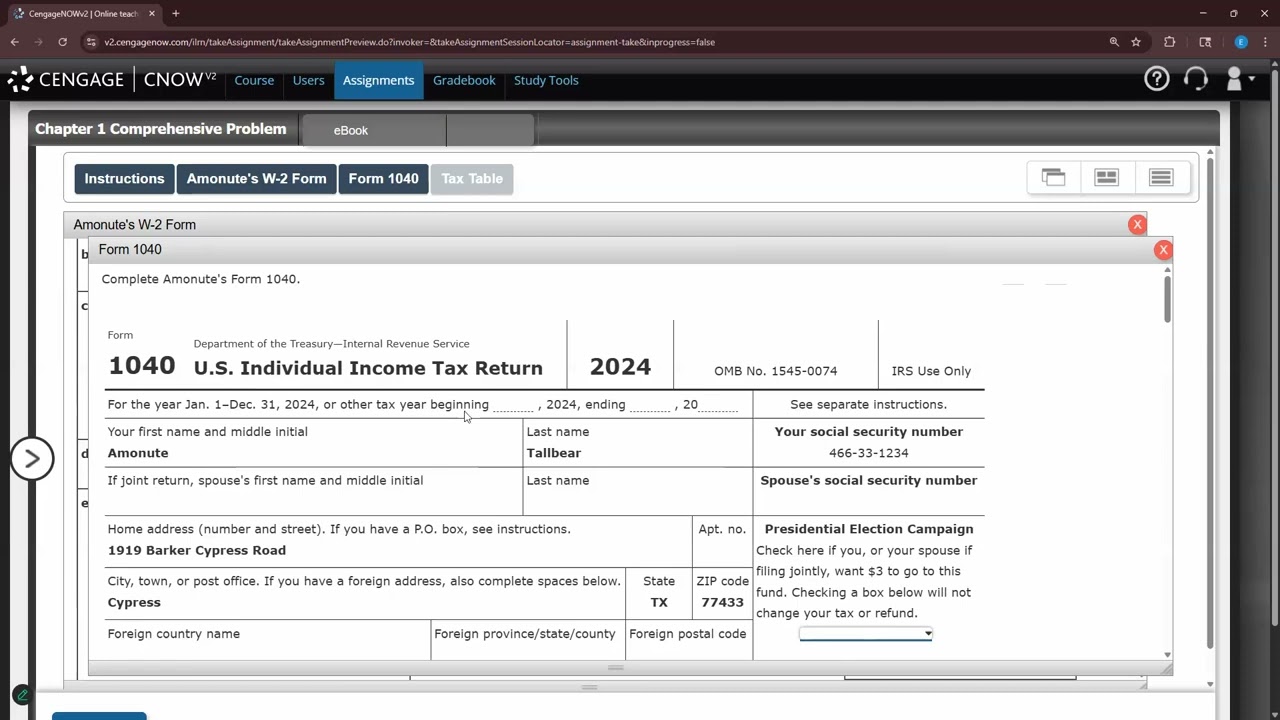Open support via the headset icon

pyautogui.click(x=1196, y=80)
